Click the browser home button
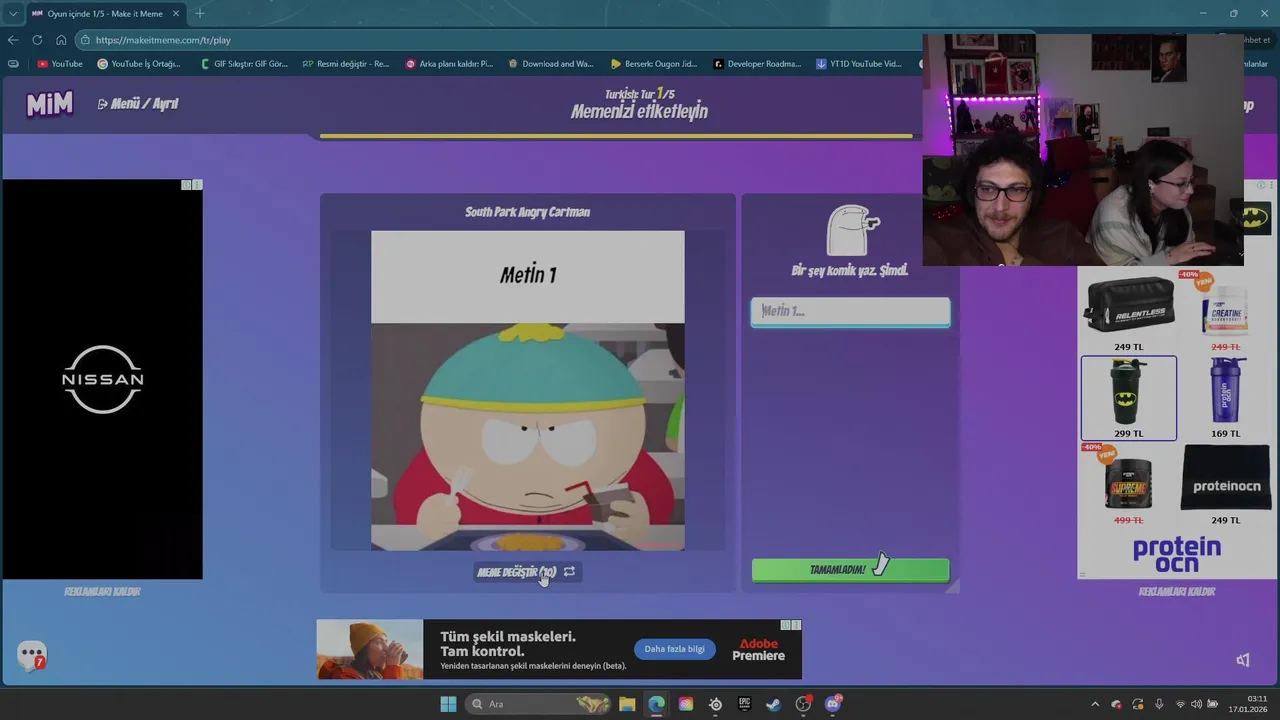1280x720 pixels. pyautogui.click(x=61, y=40)
